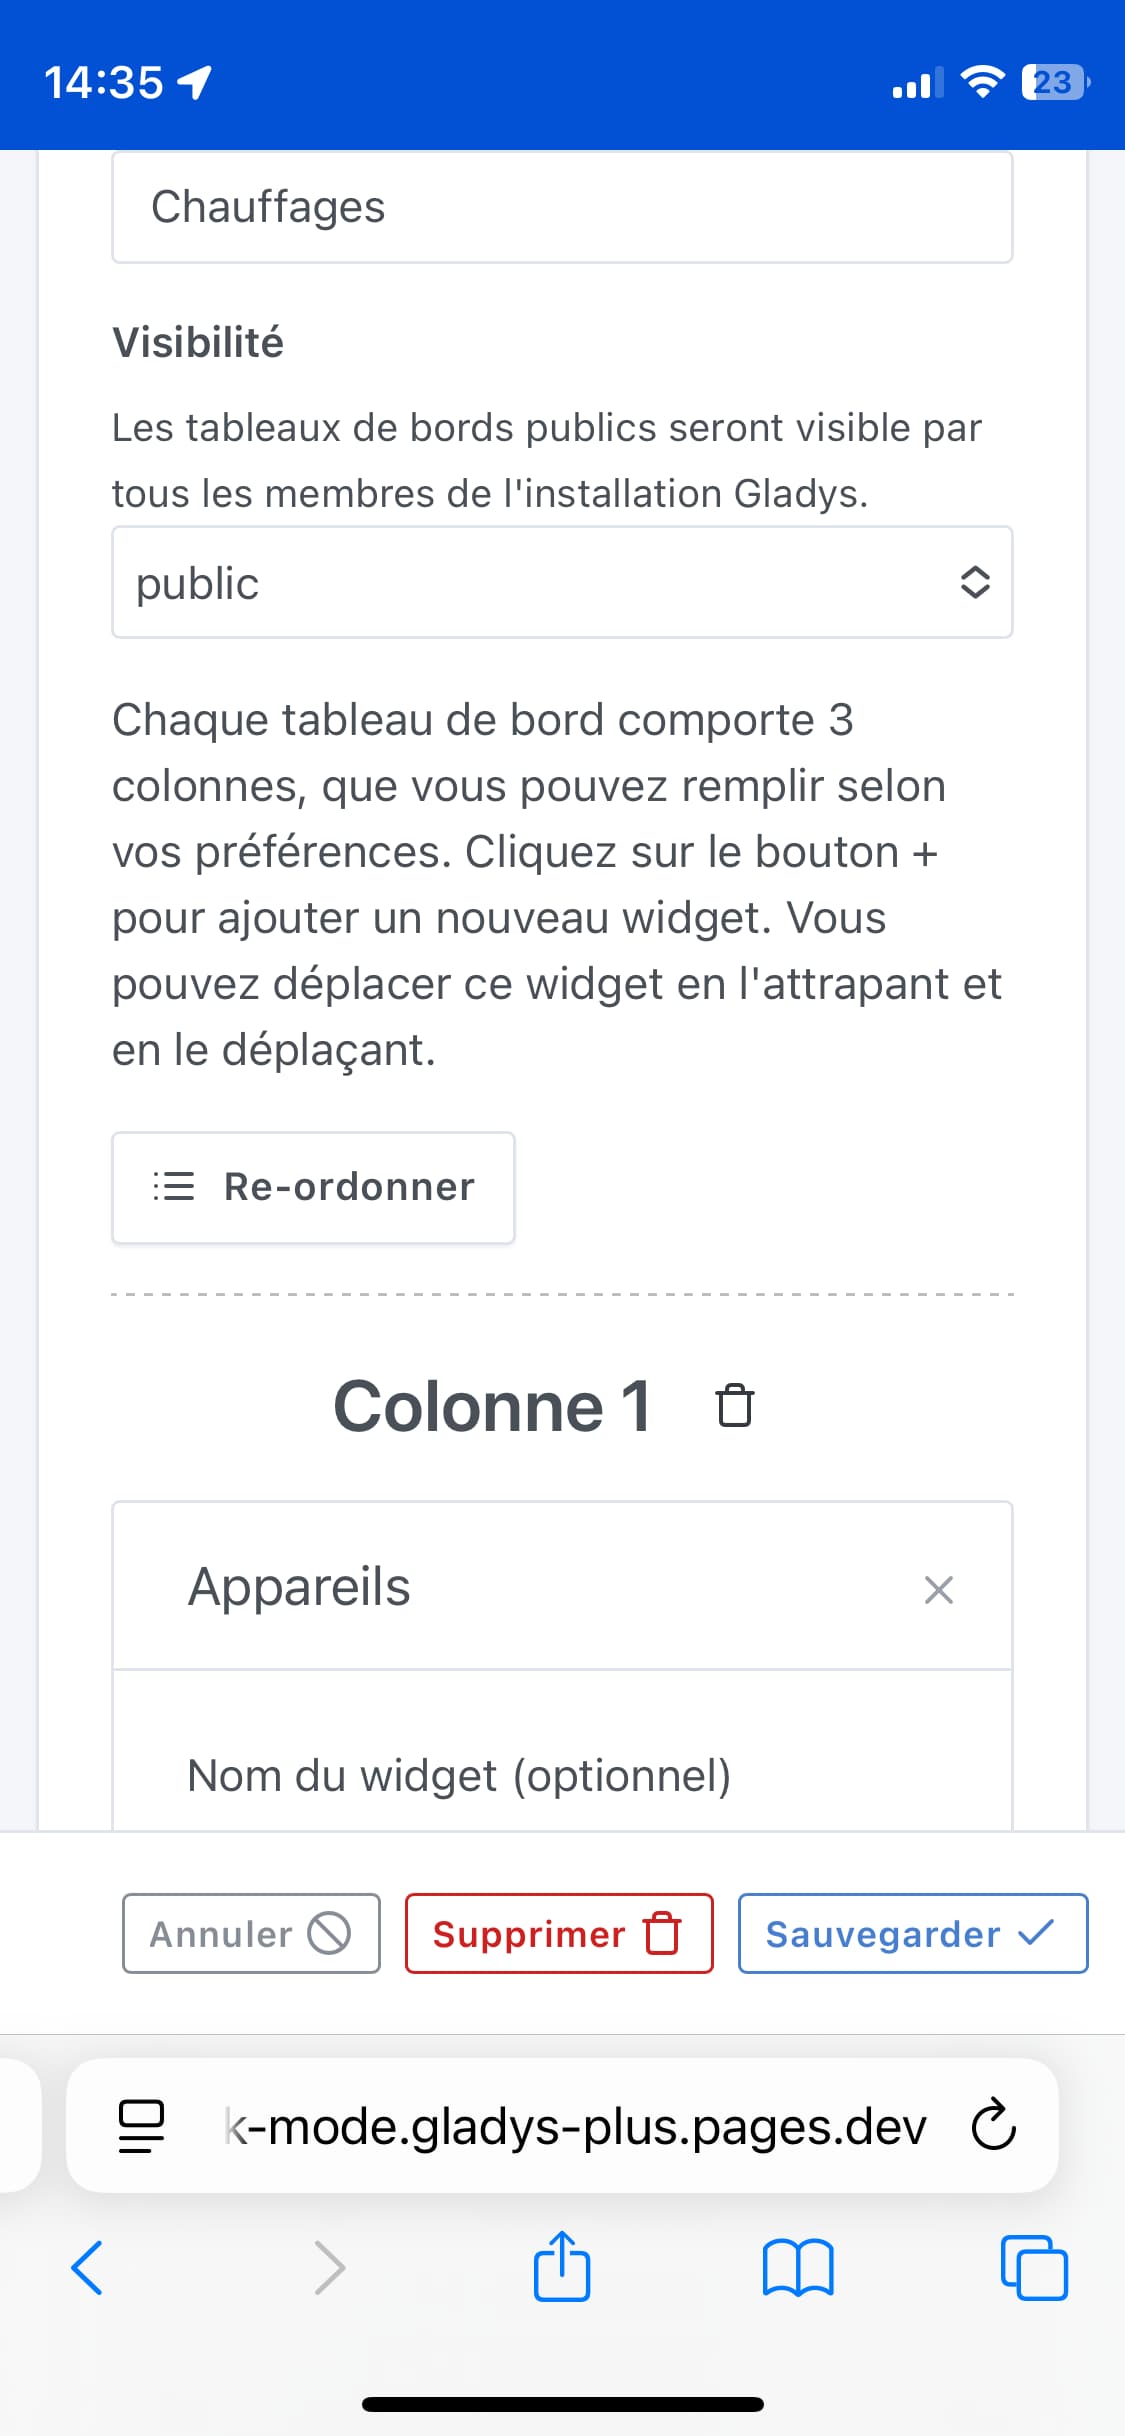Click the Re-ordonner button
Image resolution: width=1125 pixels, height=2436 pixels.
pyautogui.click(x=313, y=1187)
